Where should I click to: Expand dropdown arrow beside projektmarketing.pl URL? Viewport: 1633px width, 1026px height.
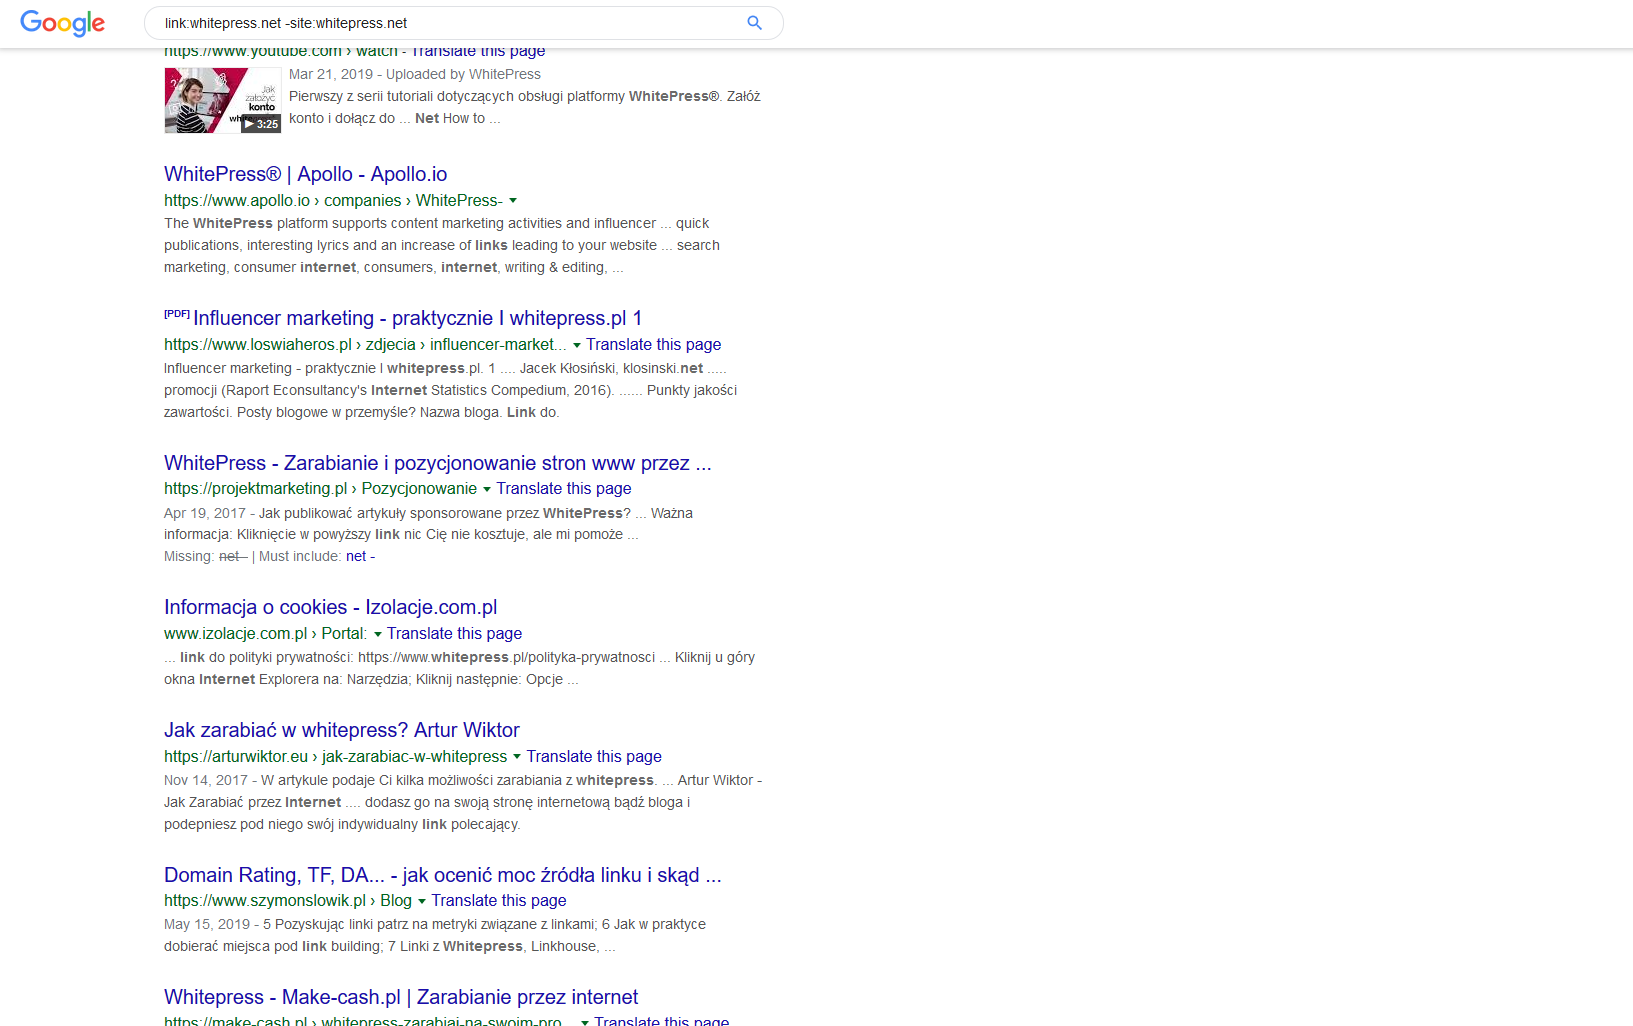pyautogui.click(x=487, y=489)
